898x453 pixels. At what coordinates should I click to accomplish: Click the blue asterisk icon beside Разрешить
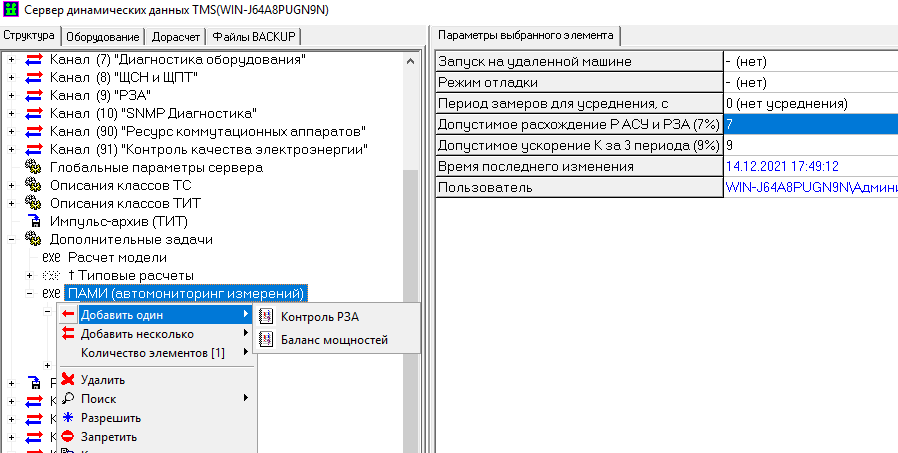click(68, 418)
